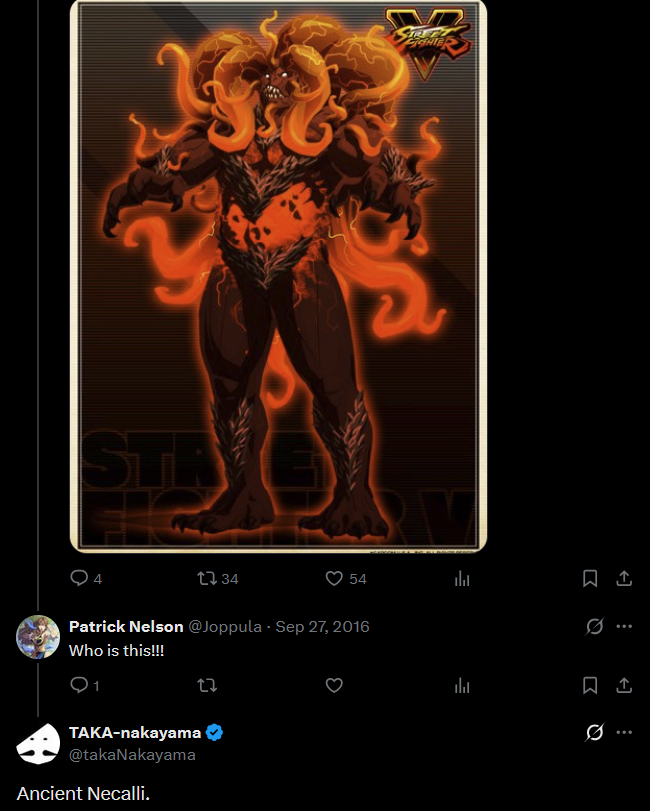Open Grok icon on TAKA-nakayama's tweet

point(595,732)
